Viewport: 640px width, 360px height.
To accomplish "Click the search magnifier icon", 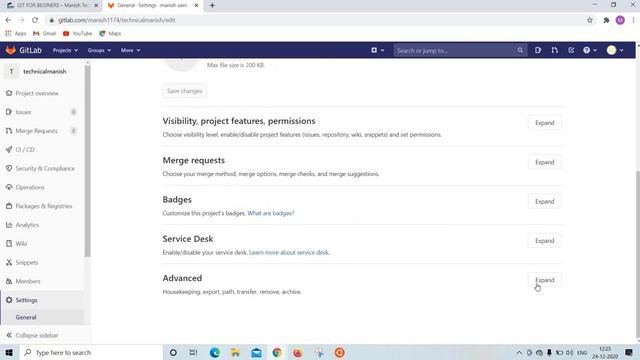I will (520, 51).
